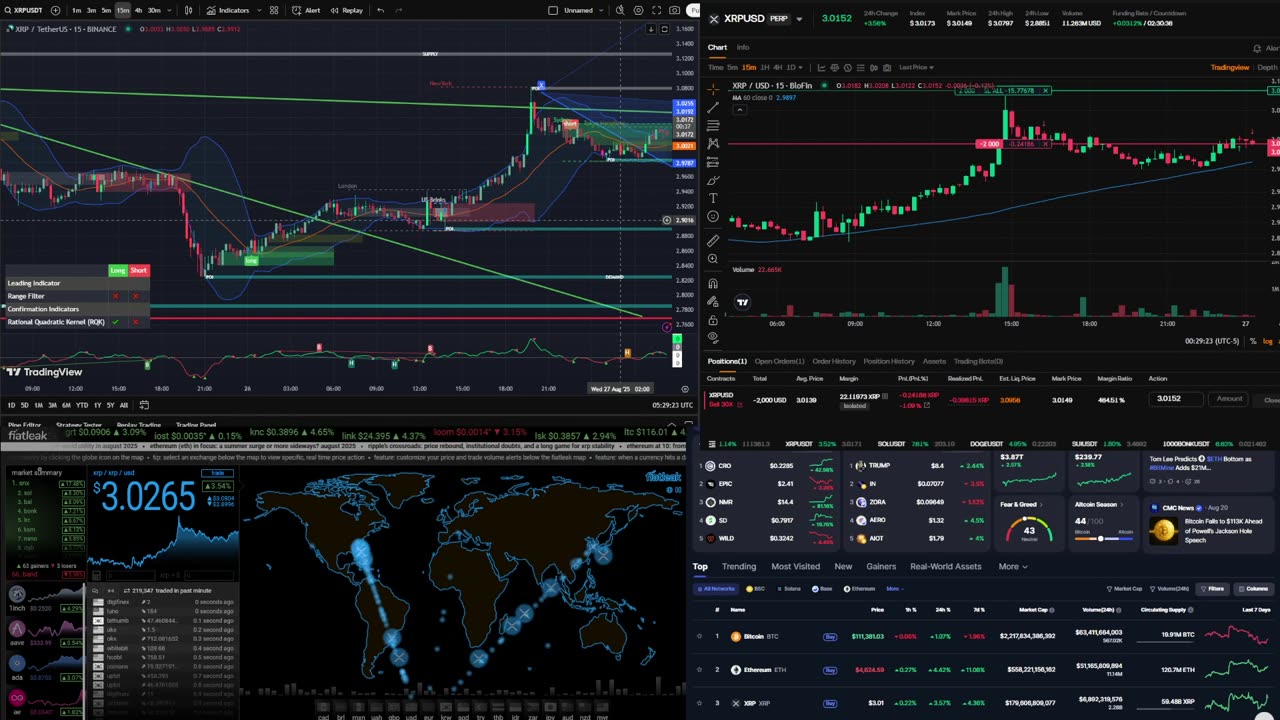Select 15m timeframe in TradingView toolbar

[122, 10]
